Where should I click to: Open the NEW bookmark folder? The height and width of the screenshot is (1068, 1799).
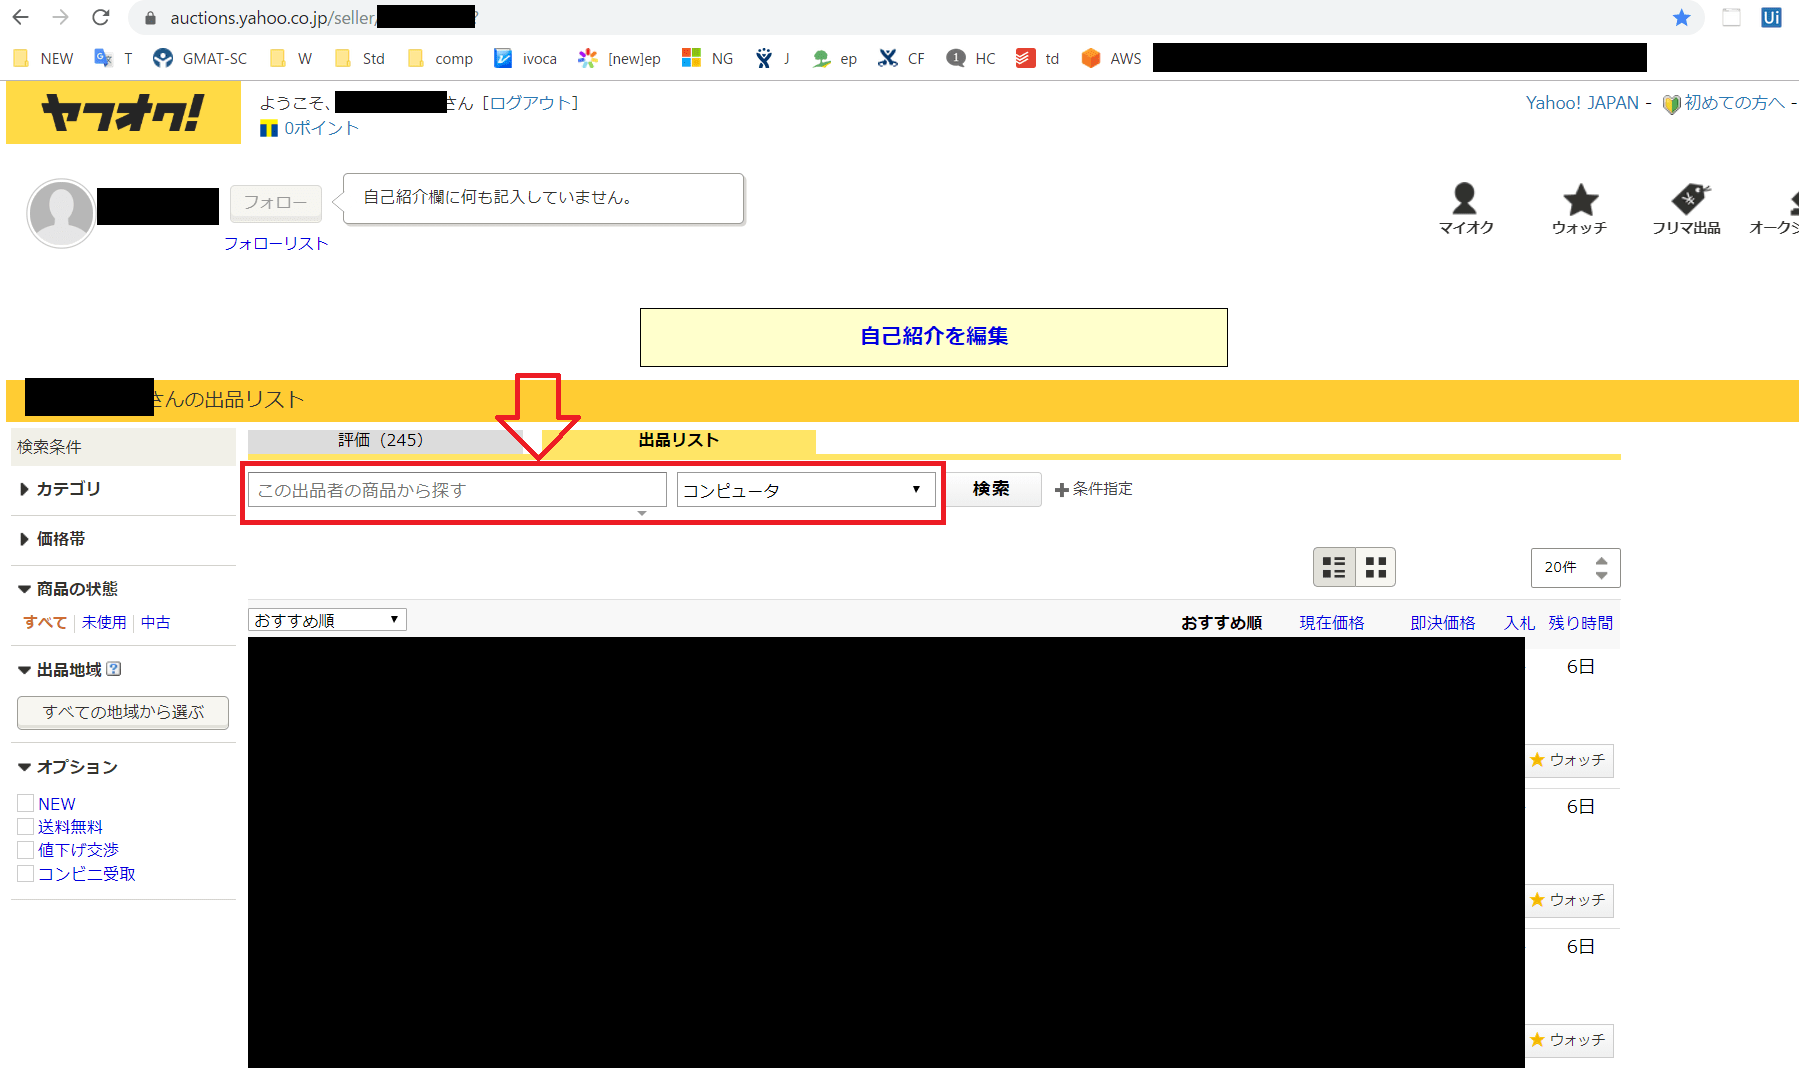[x=44, y=58]
